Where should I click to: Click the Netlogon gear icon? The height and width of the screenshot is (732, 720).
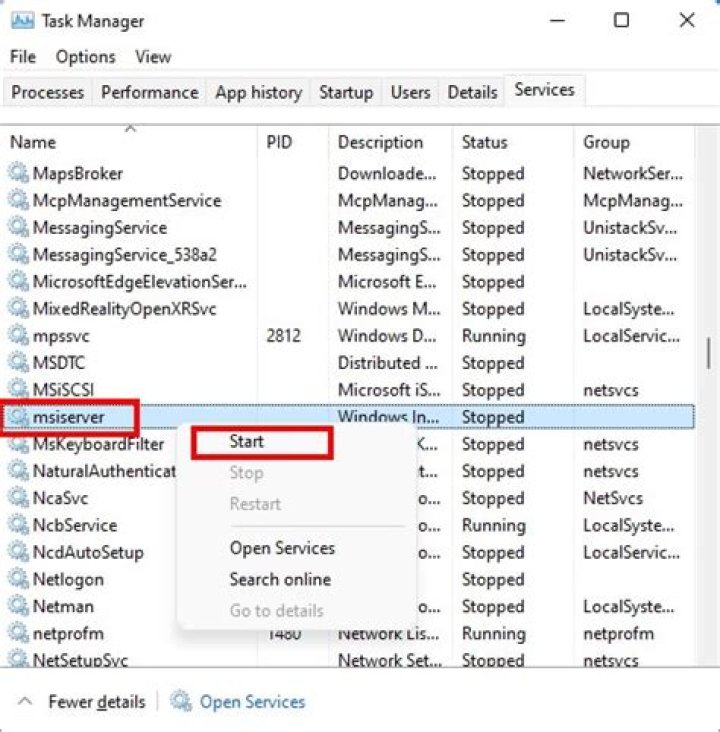click(19, 578)
